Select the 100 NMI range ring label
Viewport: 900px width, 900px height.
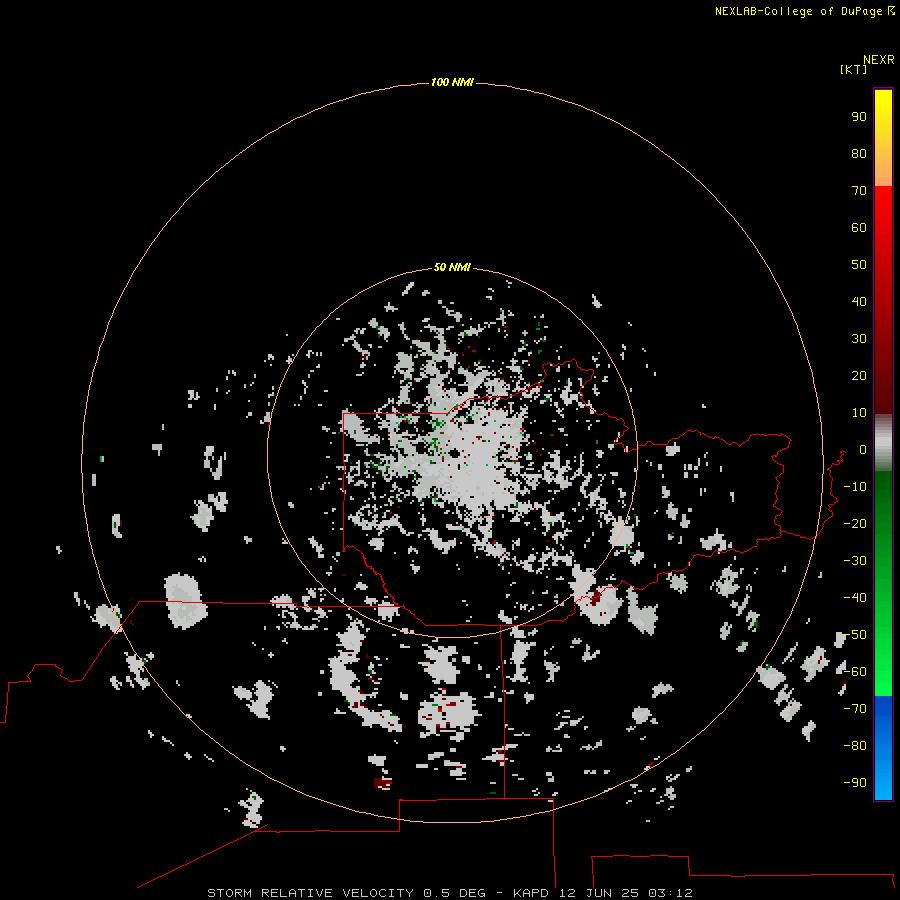click(452, 82)
